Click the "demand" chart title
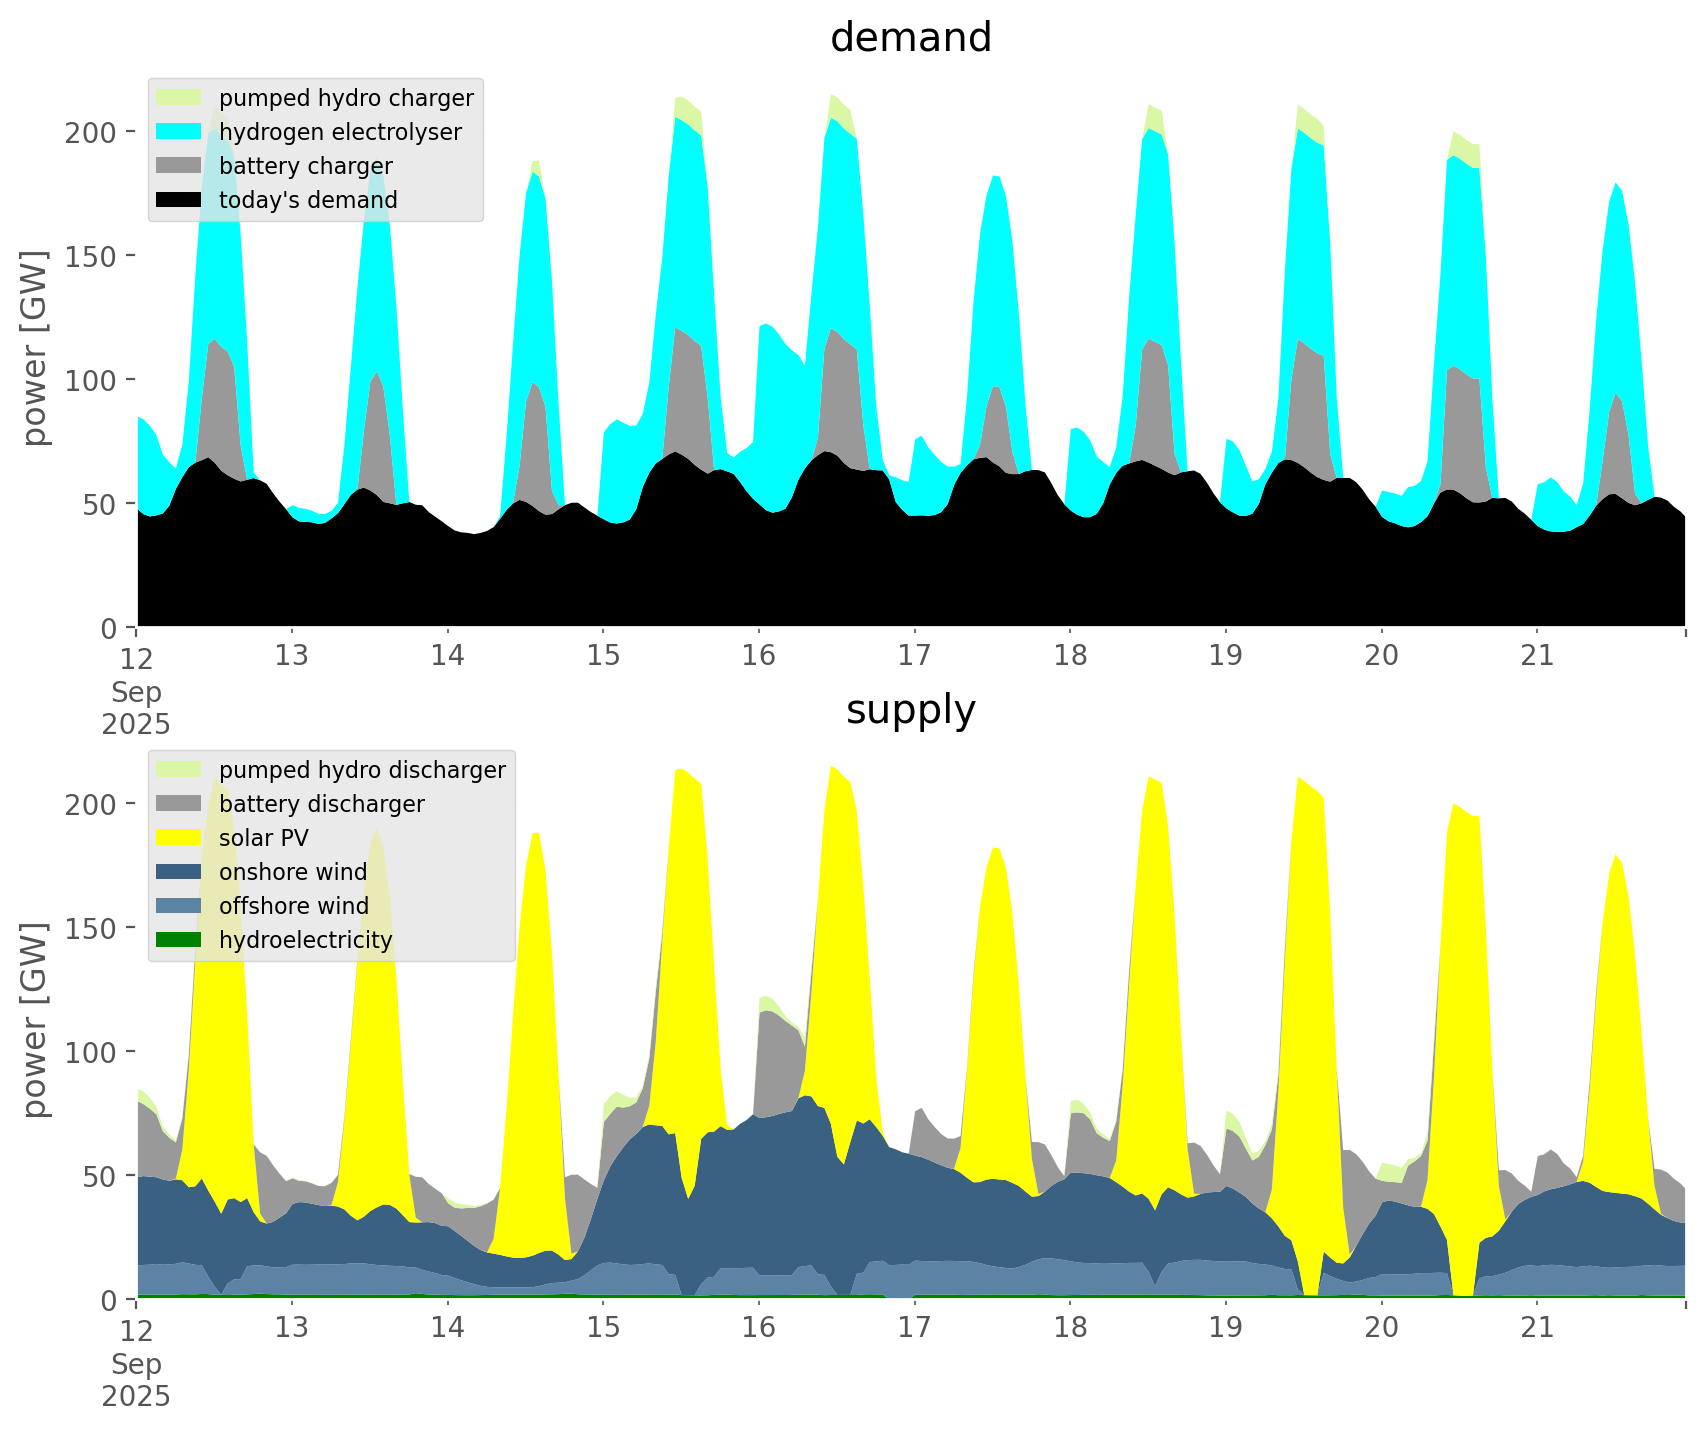Viewport: 1706px width, 1431px height. click(910, 38)
